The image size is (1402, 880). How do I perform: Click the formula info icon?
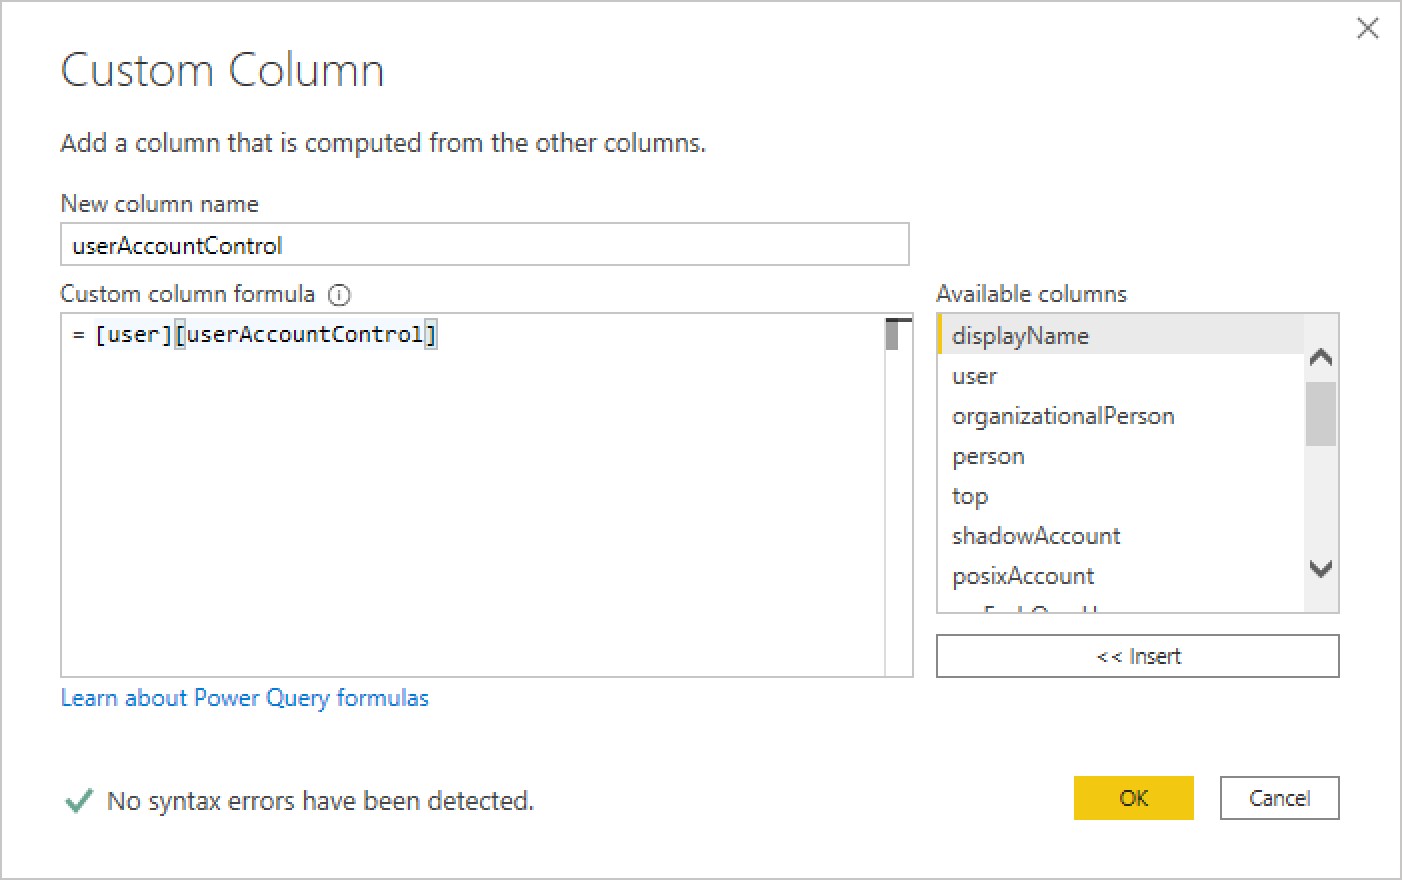(x=340, y=295)
